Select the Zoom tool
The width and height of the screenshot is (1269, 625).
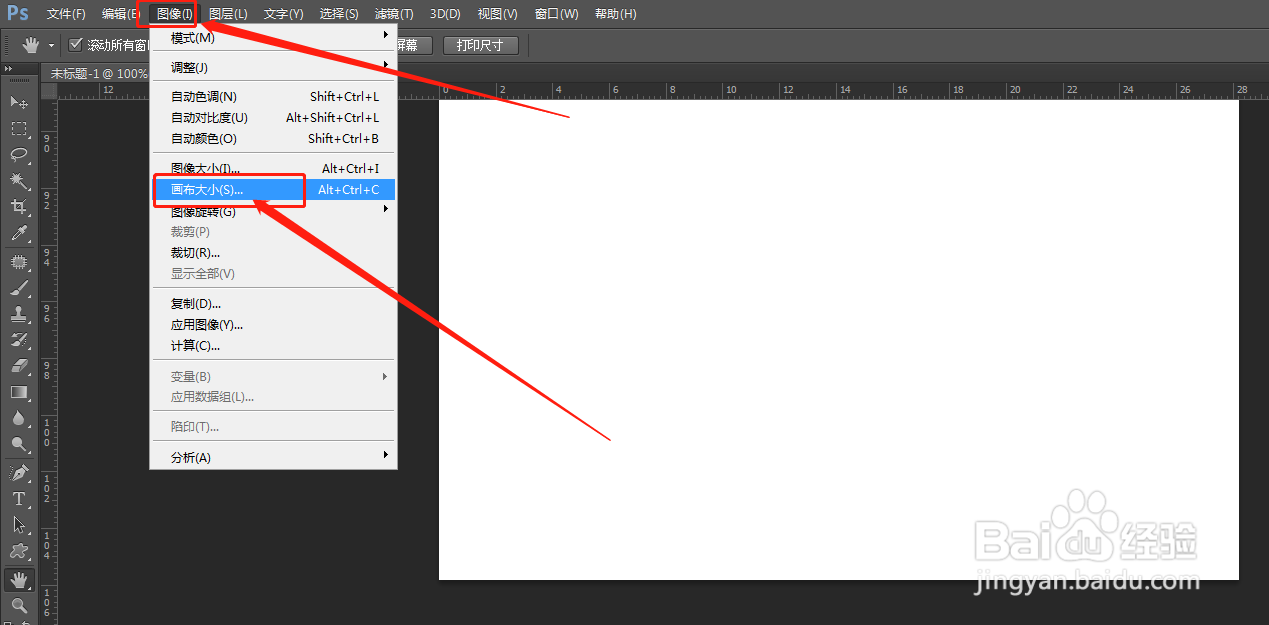(x=19, y=605)
